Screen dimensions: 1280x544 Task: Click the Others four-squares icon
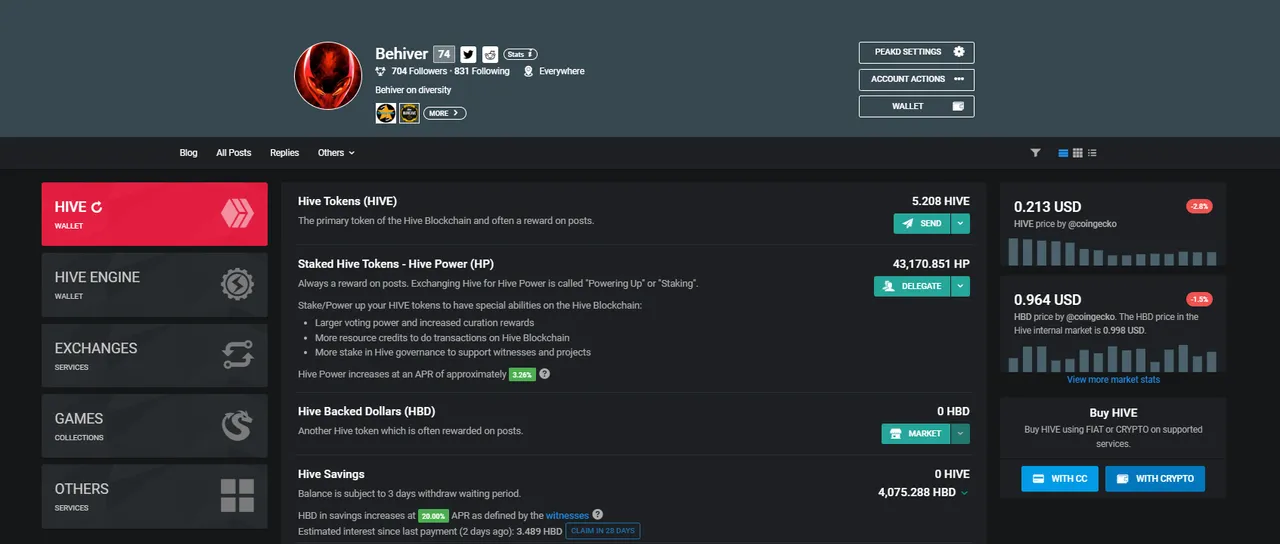click(x=237, y=496)
